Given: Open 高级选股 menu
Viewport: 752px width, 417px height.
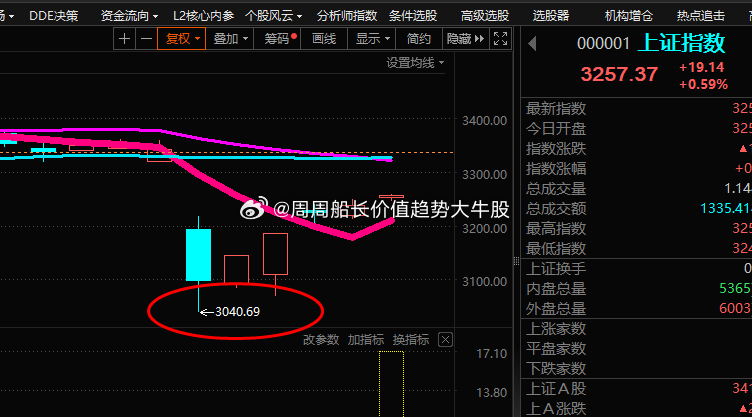Looking at the screenshot, I should click(x=485, y=16).
